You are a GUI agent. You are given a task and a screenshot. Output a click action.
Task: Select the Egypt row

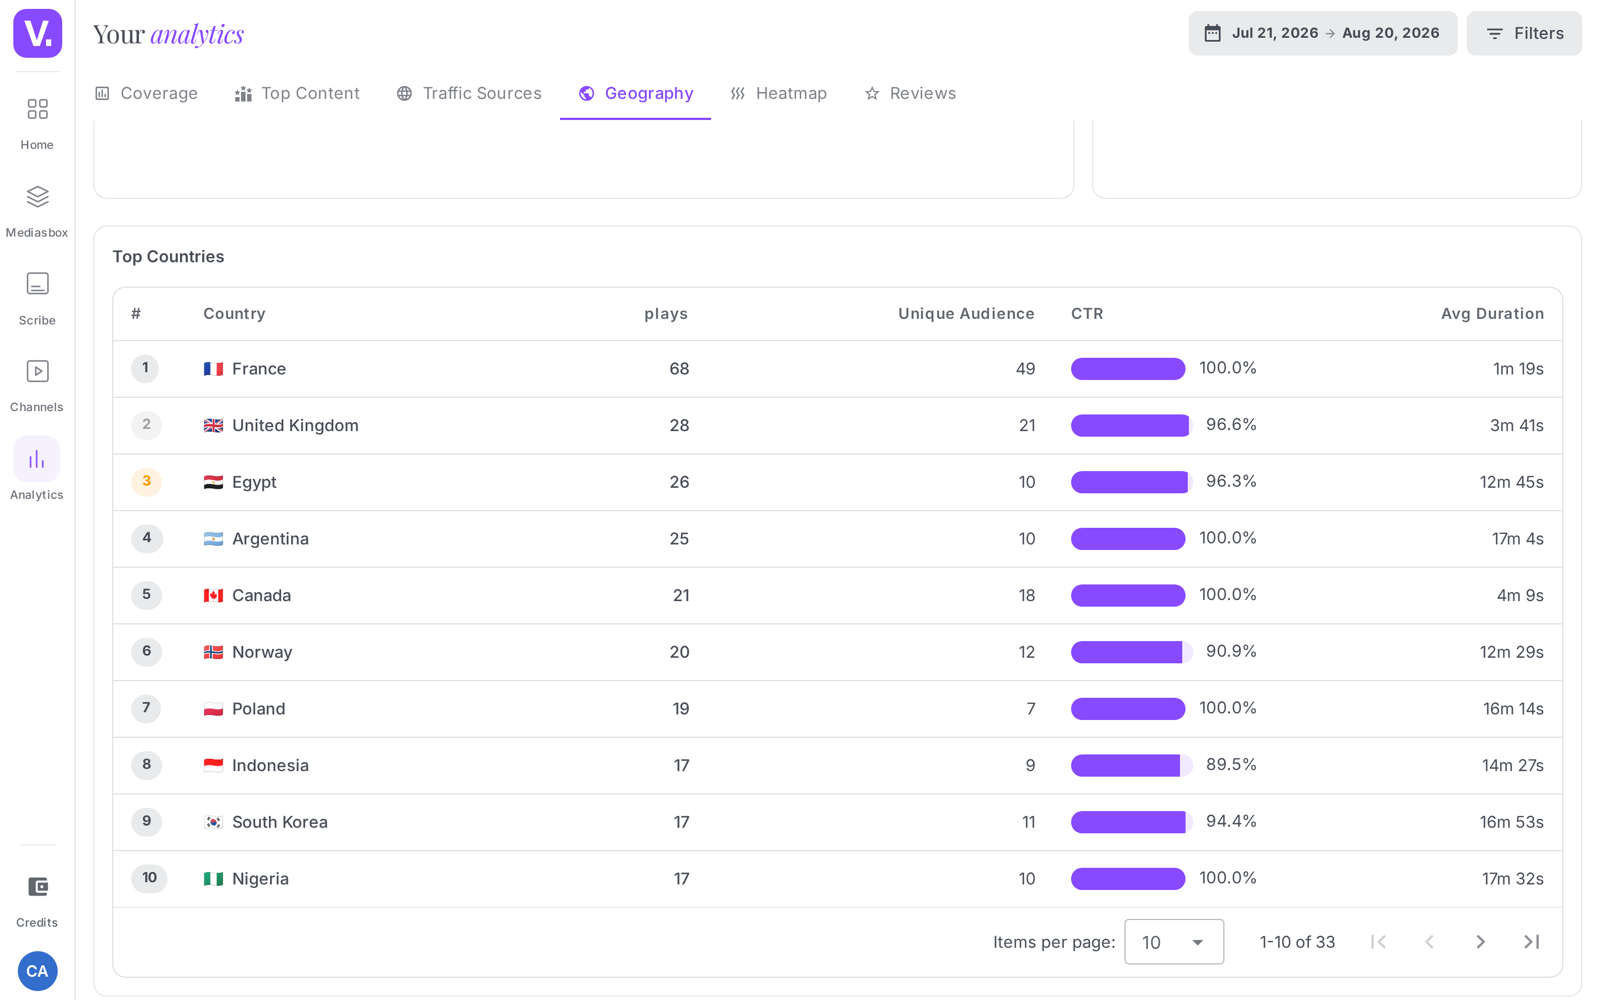point(838,482)
